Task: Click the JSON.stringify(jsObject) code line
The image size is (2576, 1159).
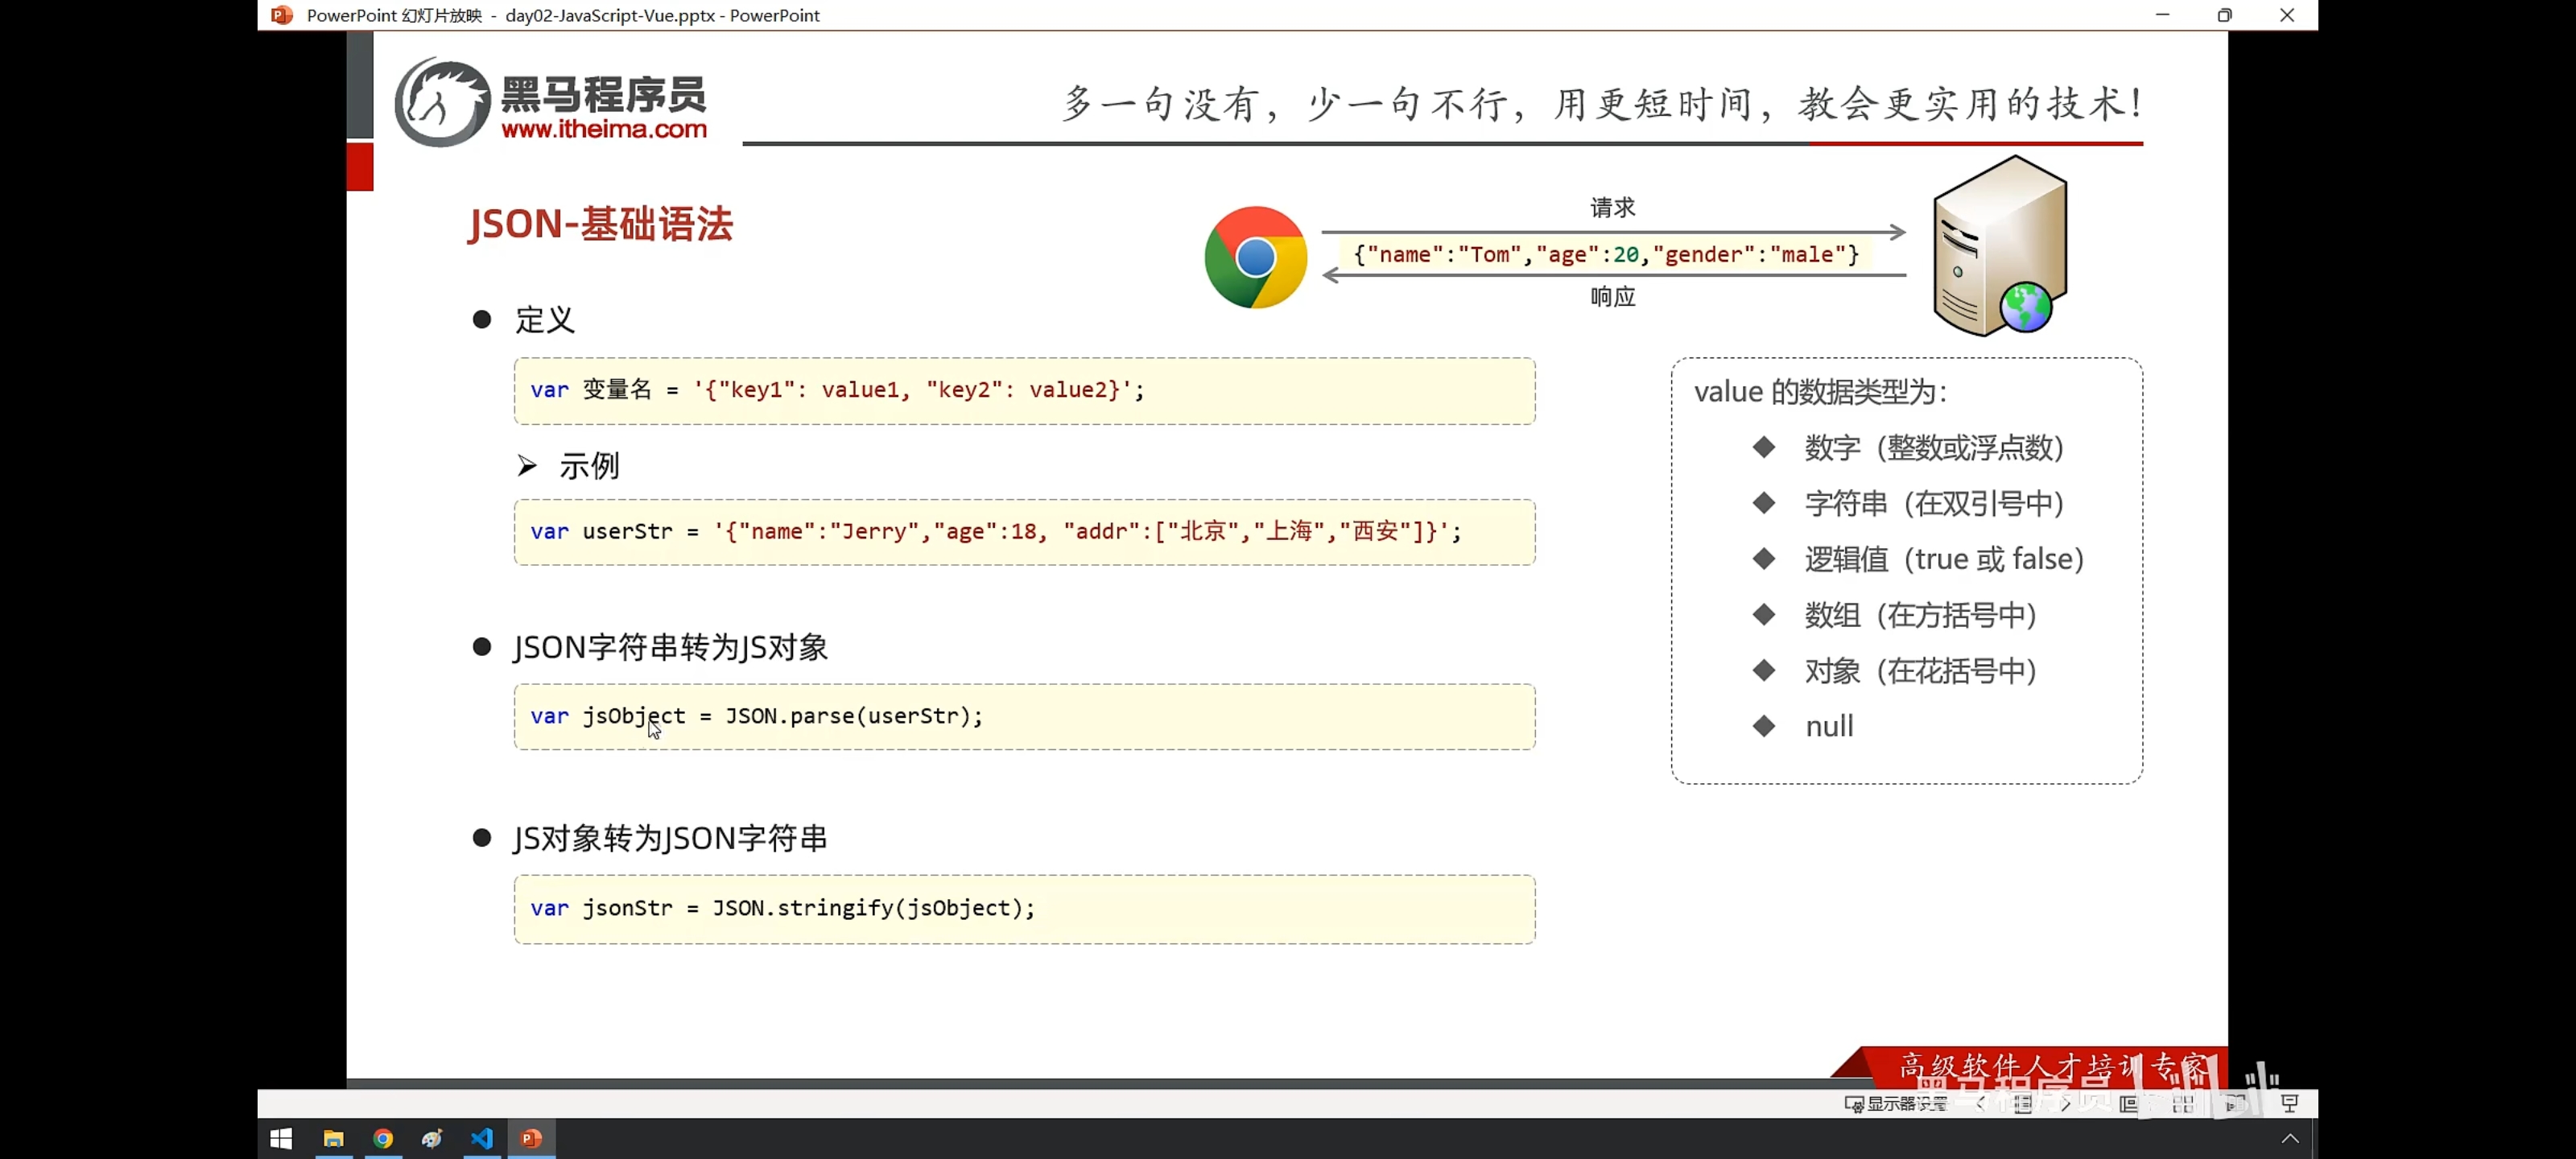Action: coord(782,908)
